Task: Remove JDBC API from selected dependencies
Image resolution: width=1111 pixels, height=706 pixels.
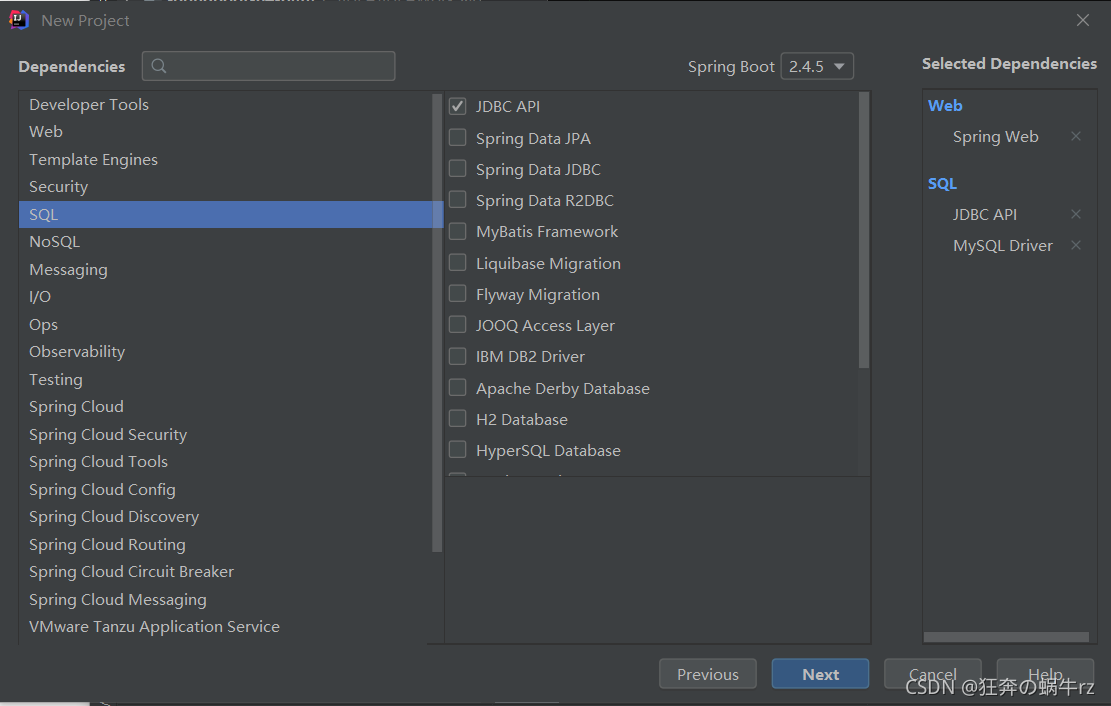Action: coord(1076,214)
